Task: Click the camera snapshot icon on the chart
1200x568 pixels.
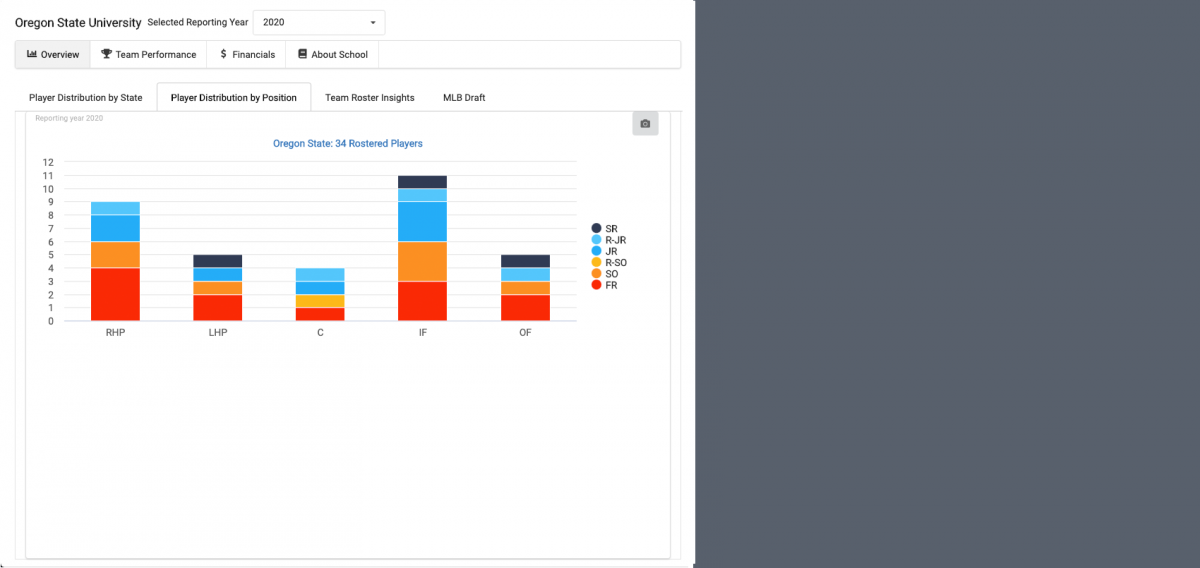Action: click(x=645, y=124)
